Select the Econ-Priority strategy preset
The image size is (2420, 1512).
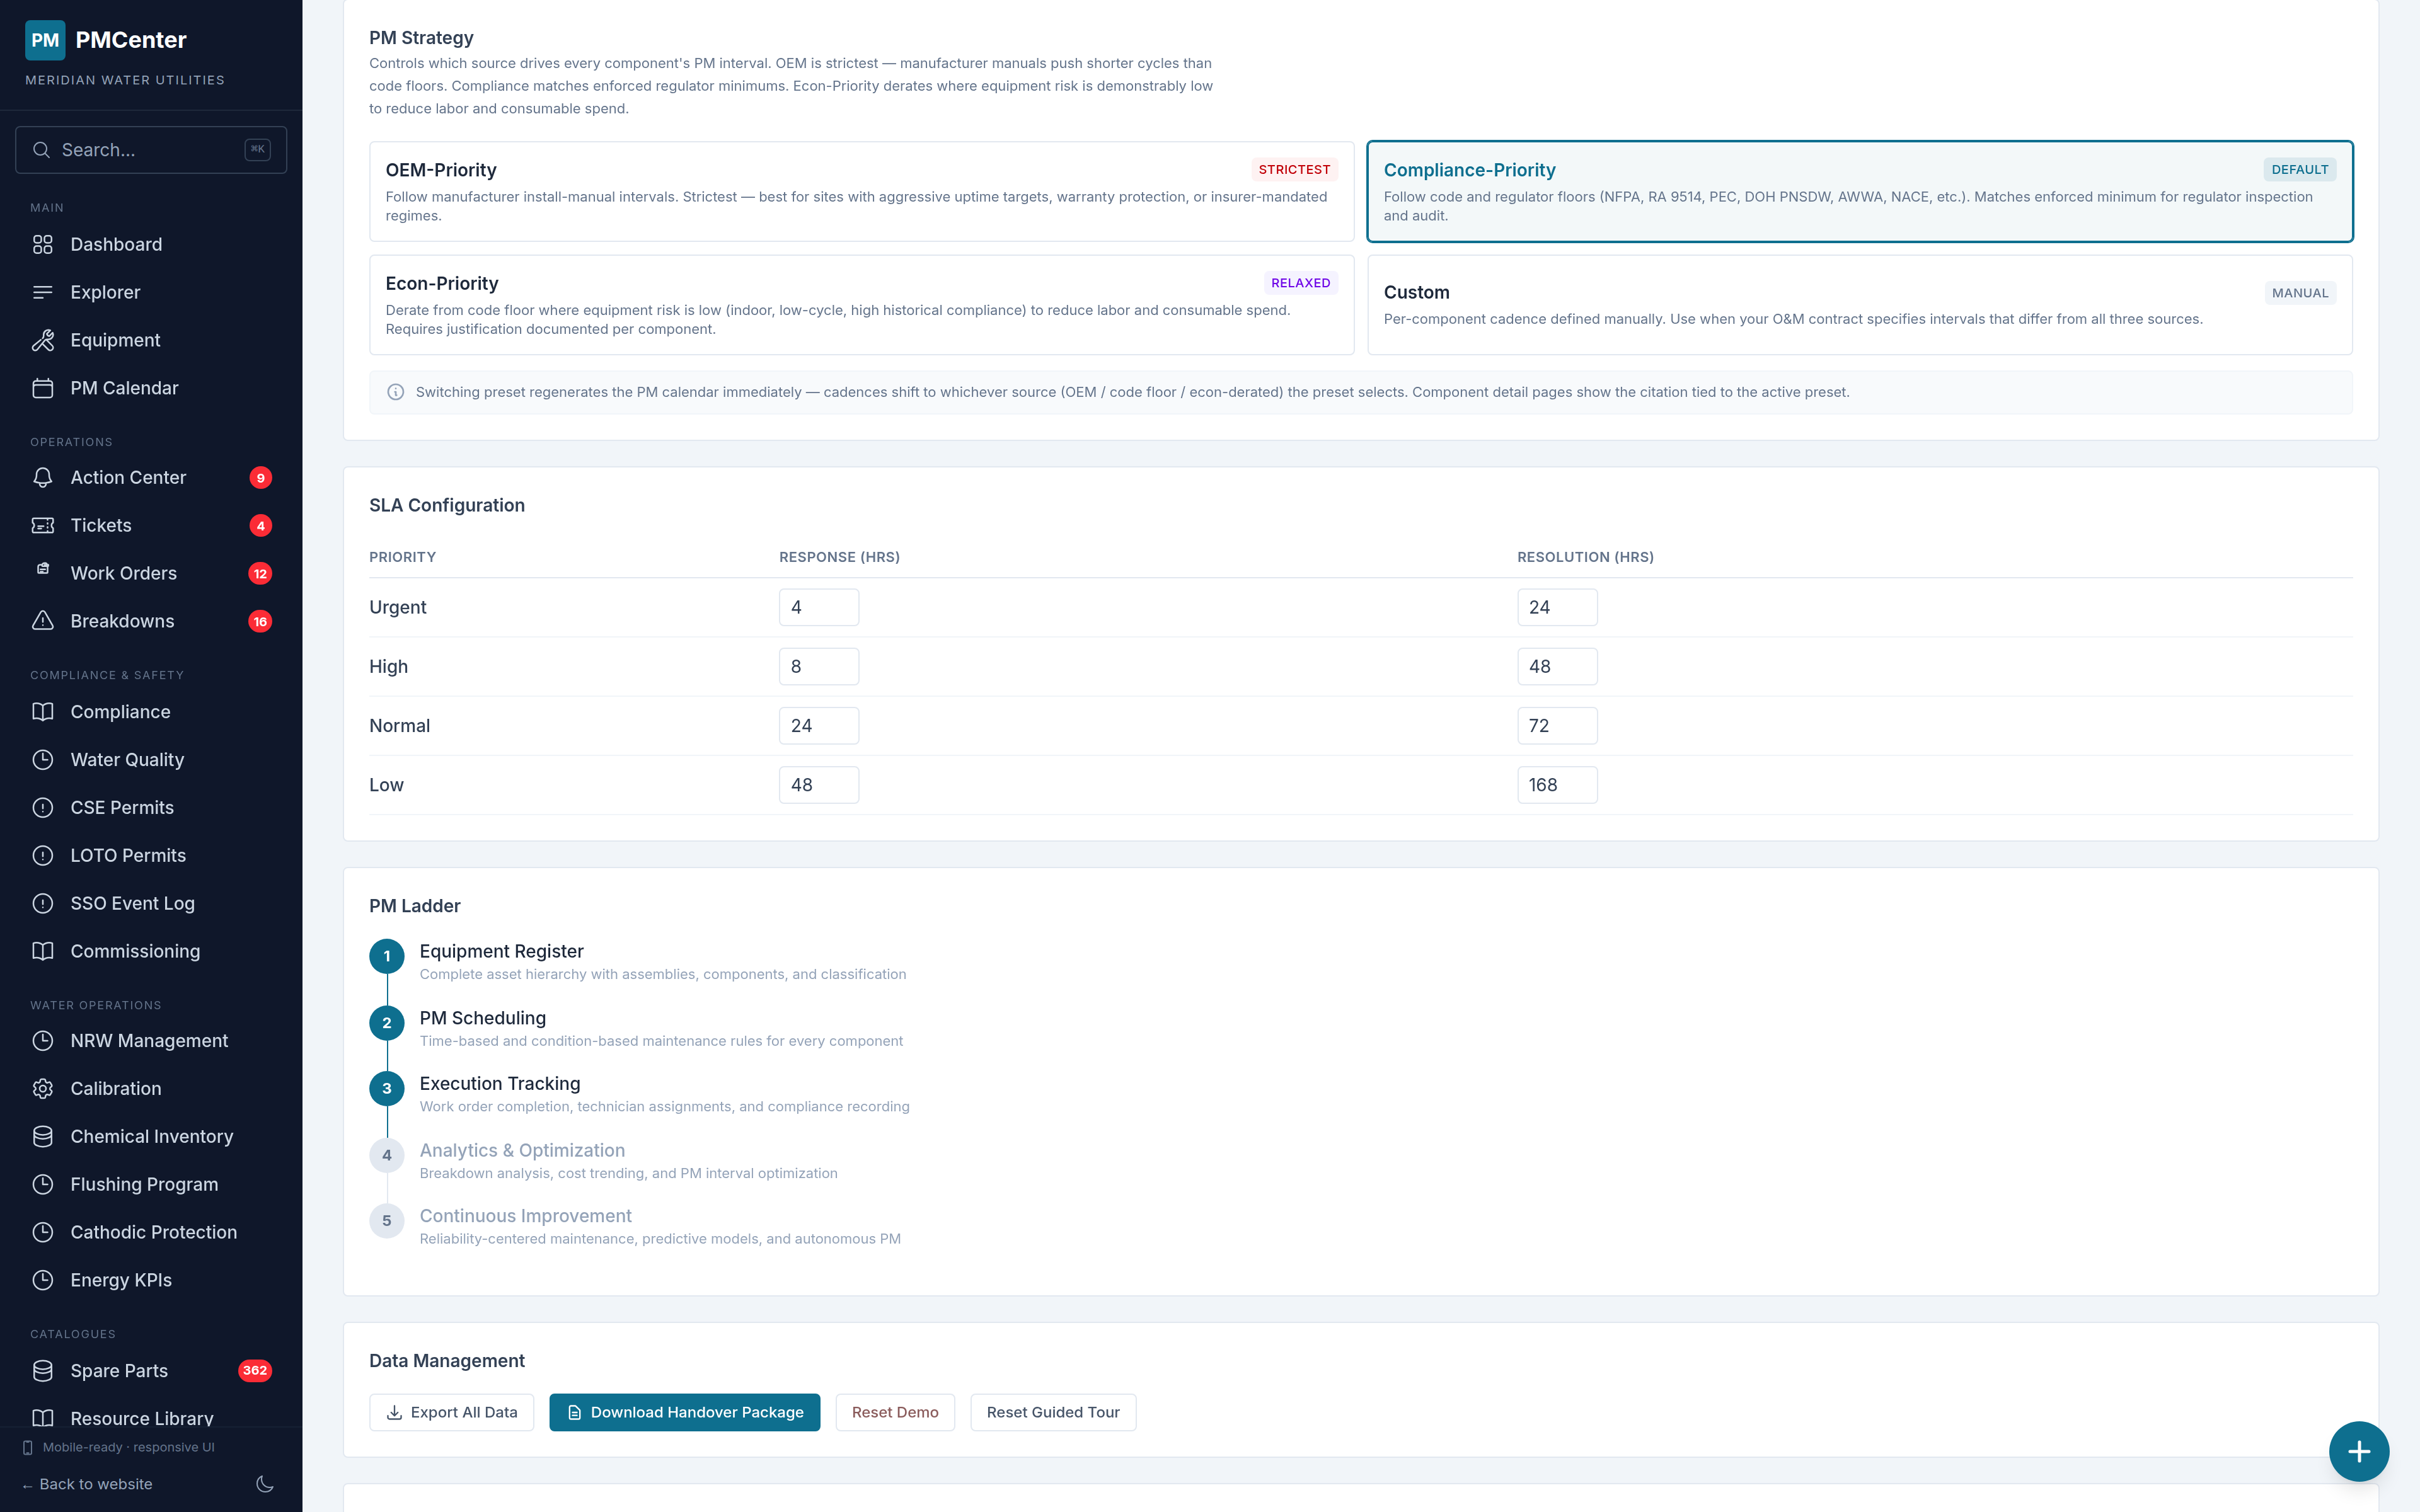coord(861,305)
